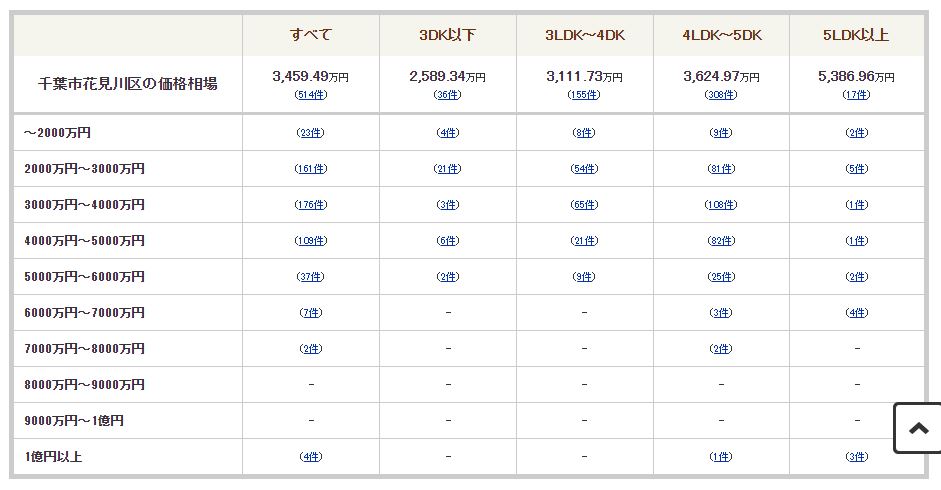The image size is (941, 490).
Task: Select 161件 in the 2000万円~3000万円 row
Action: click(x=310, y=169)
